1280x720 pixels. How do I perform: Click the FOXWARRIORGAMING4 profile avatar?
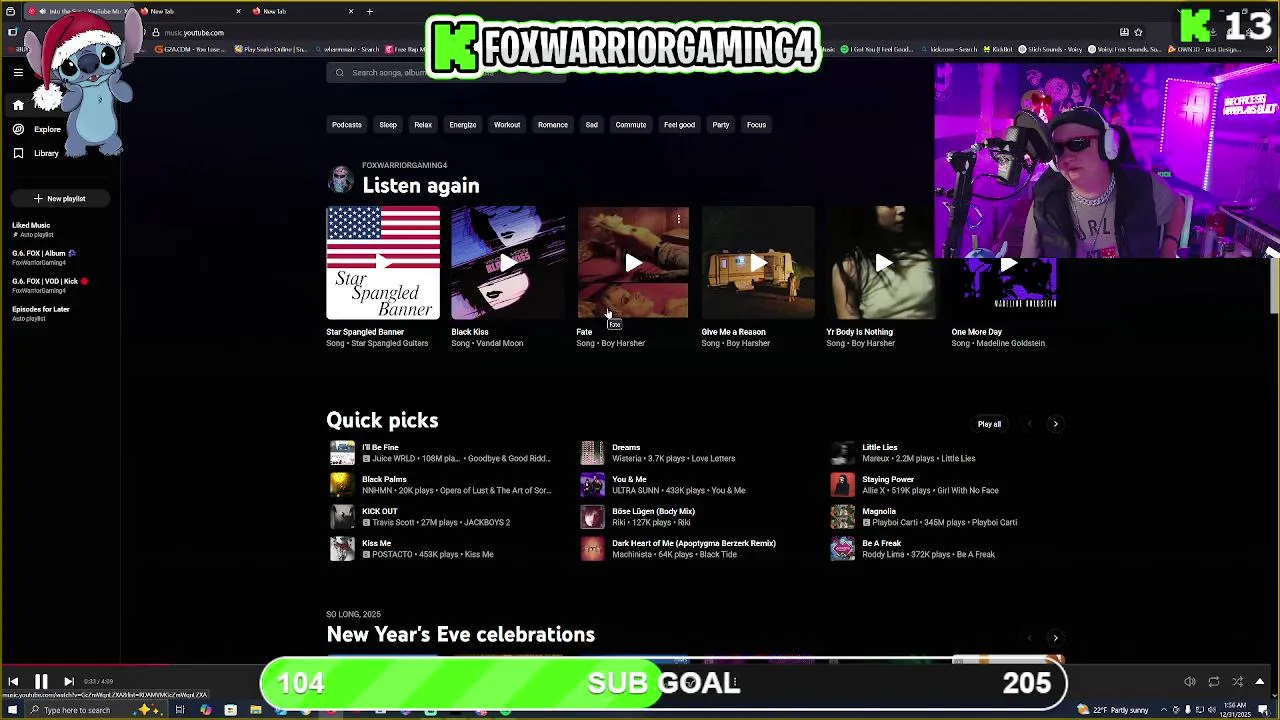tap(341, 180)
